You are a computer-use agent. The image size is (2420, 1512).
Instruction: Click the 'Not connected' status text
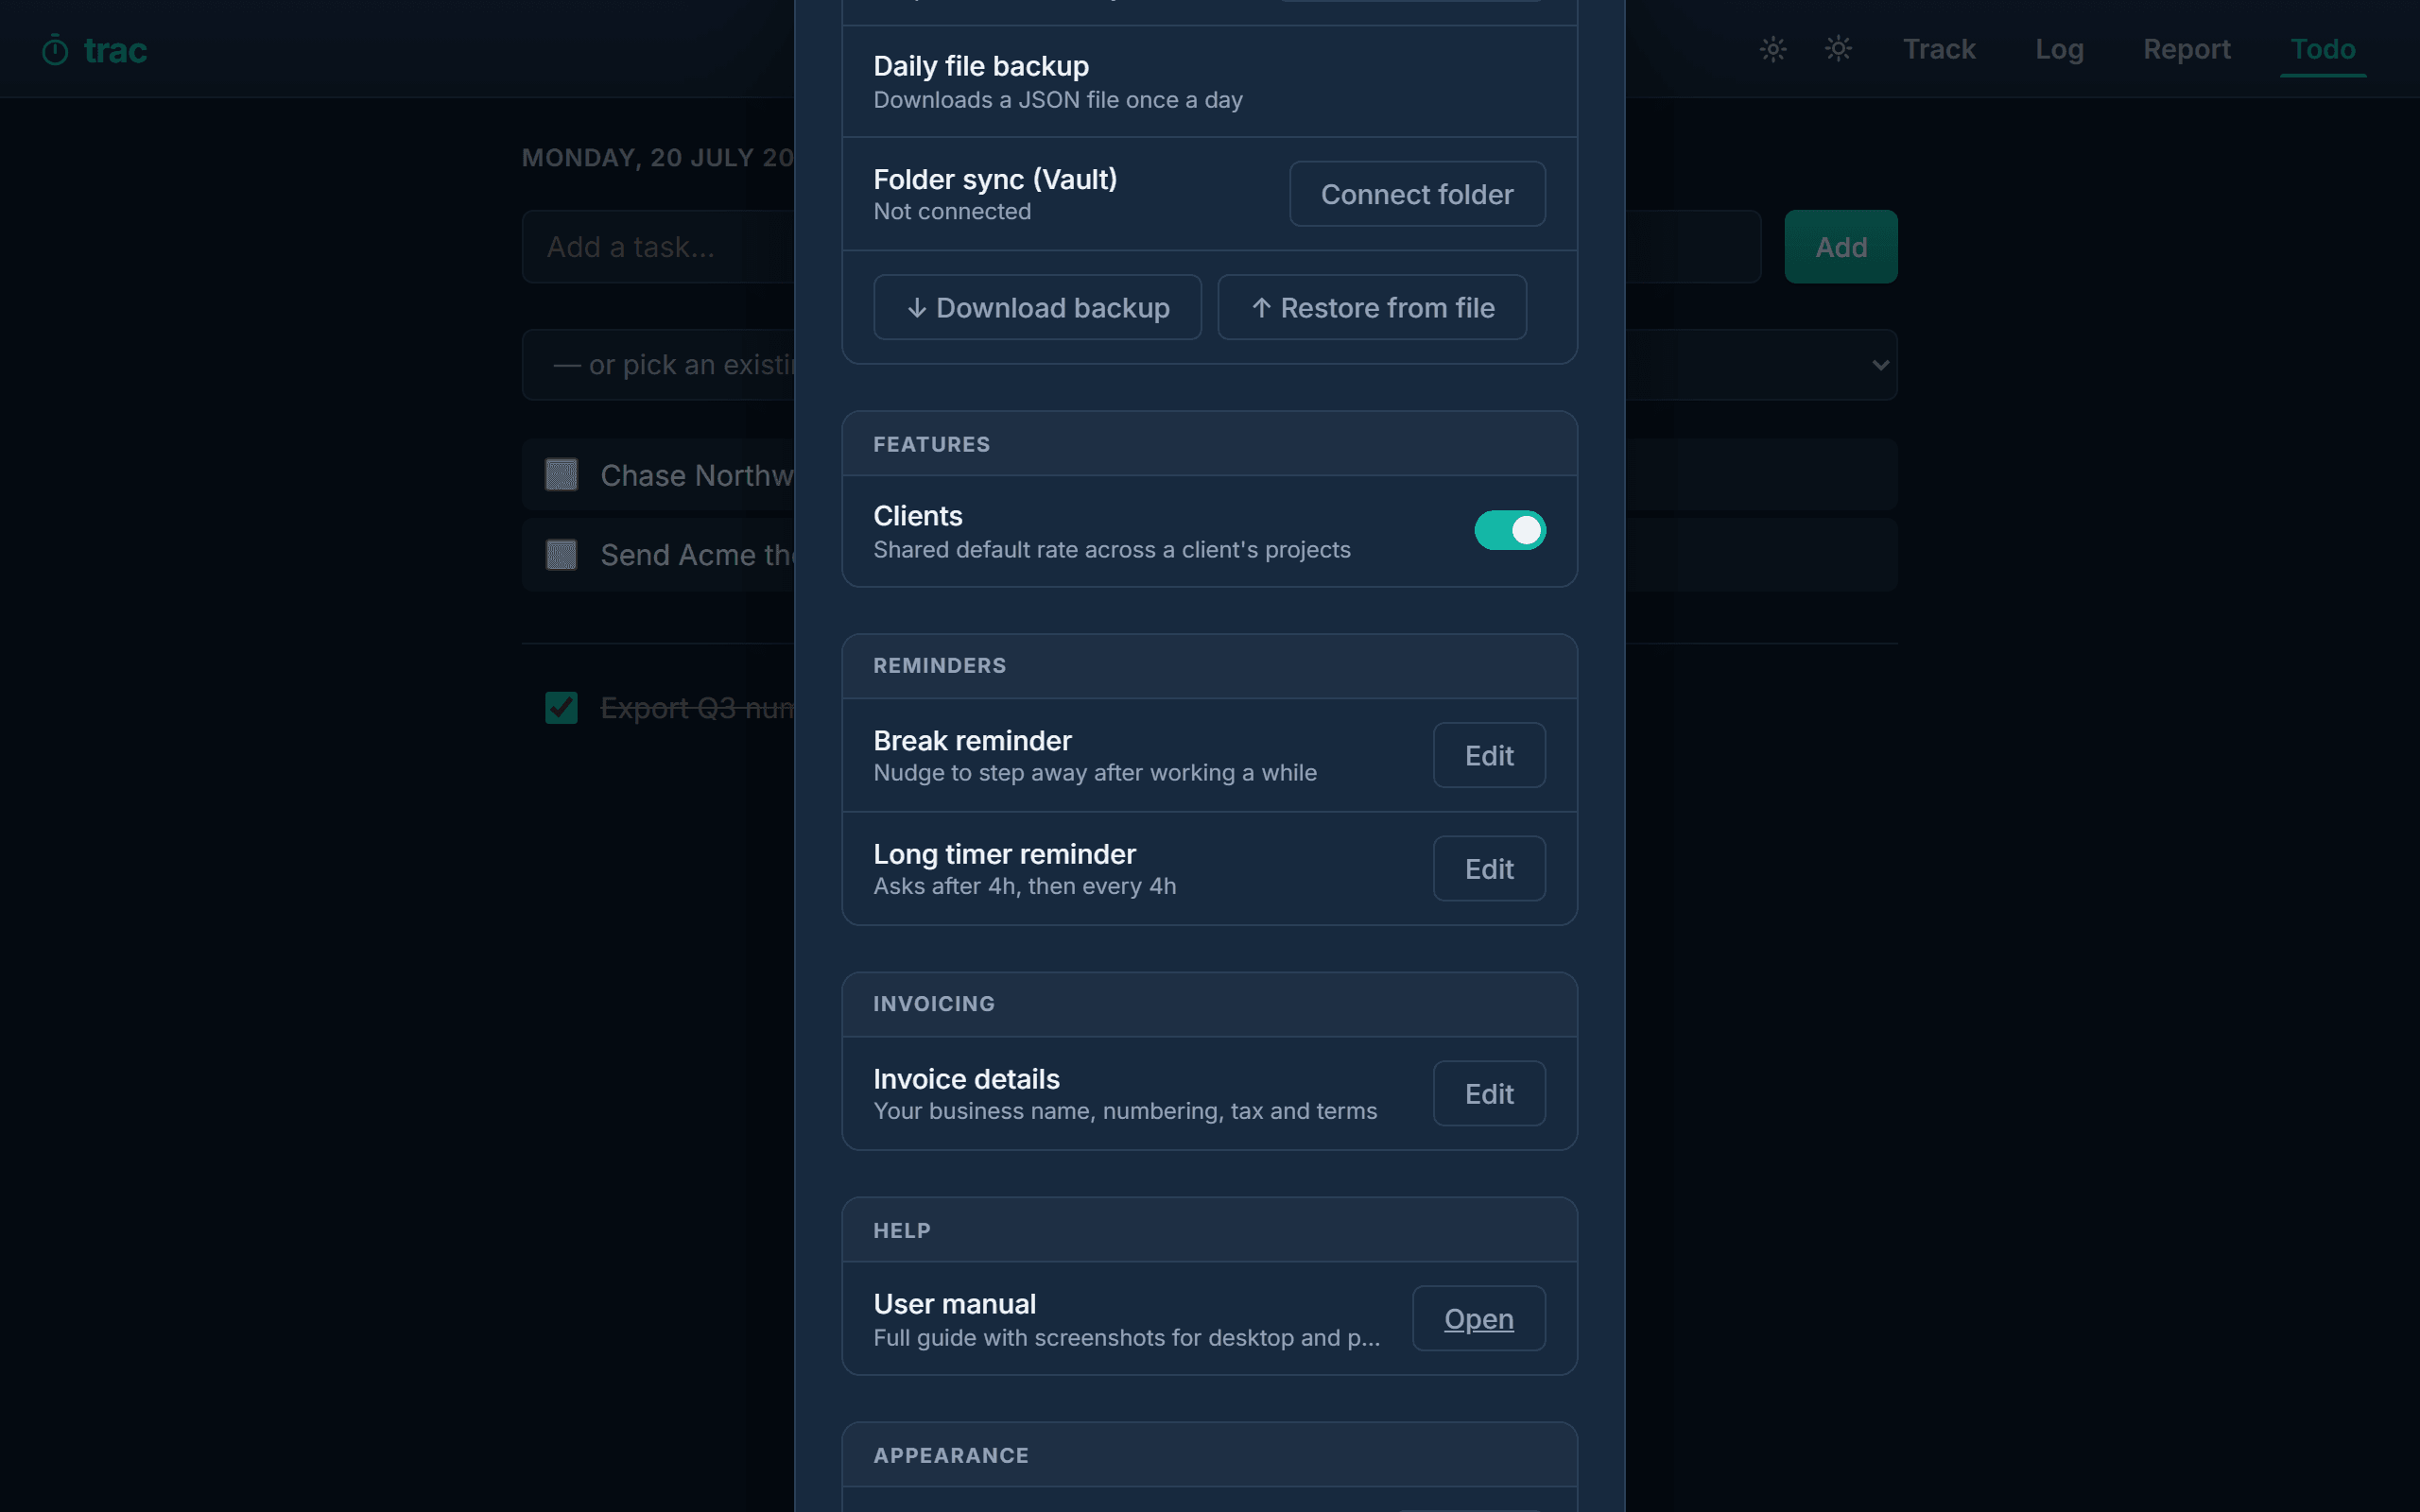(952, 212)
